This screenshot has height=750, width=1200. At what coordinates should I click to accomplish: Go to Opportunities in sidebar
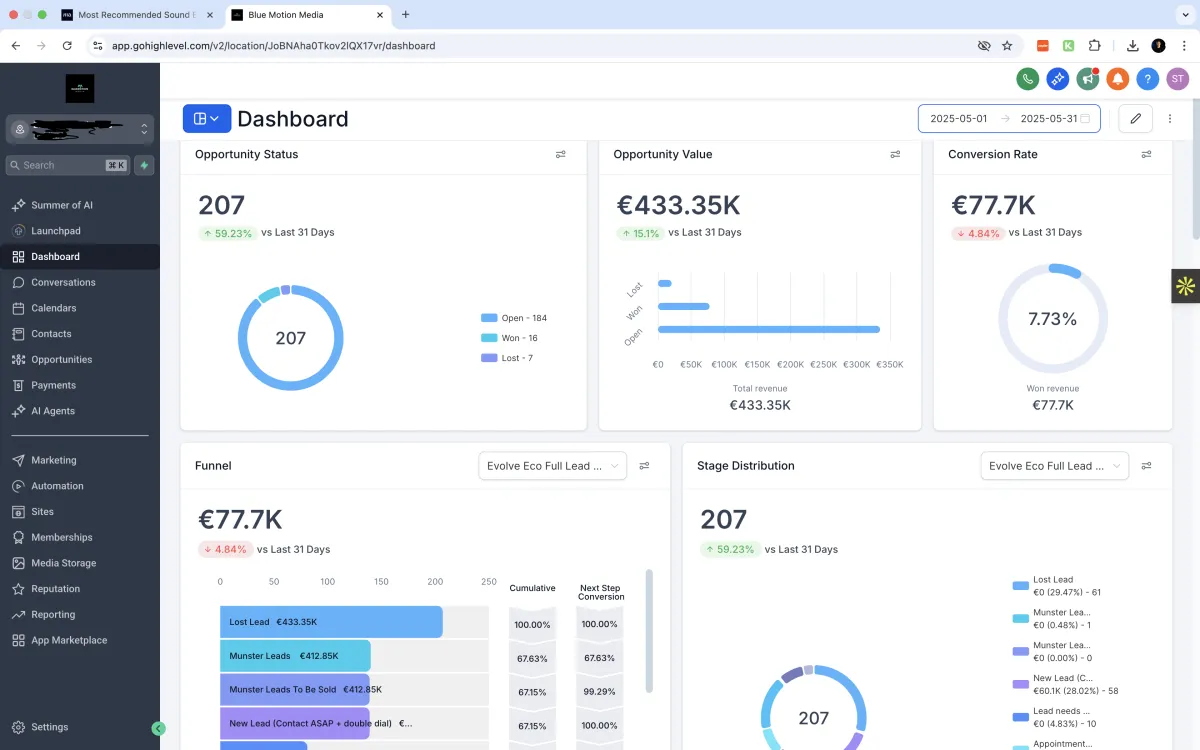61,360
